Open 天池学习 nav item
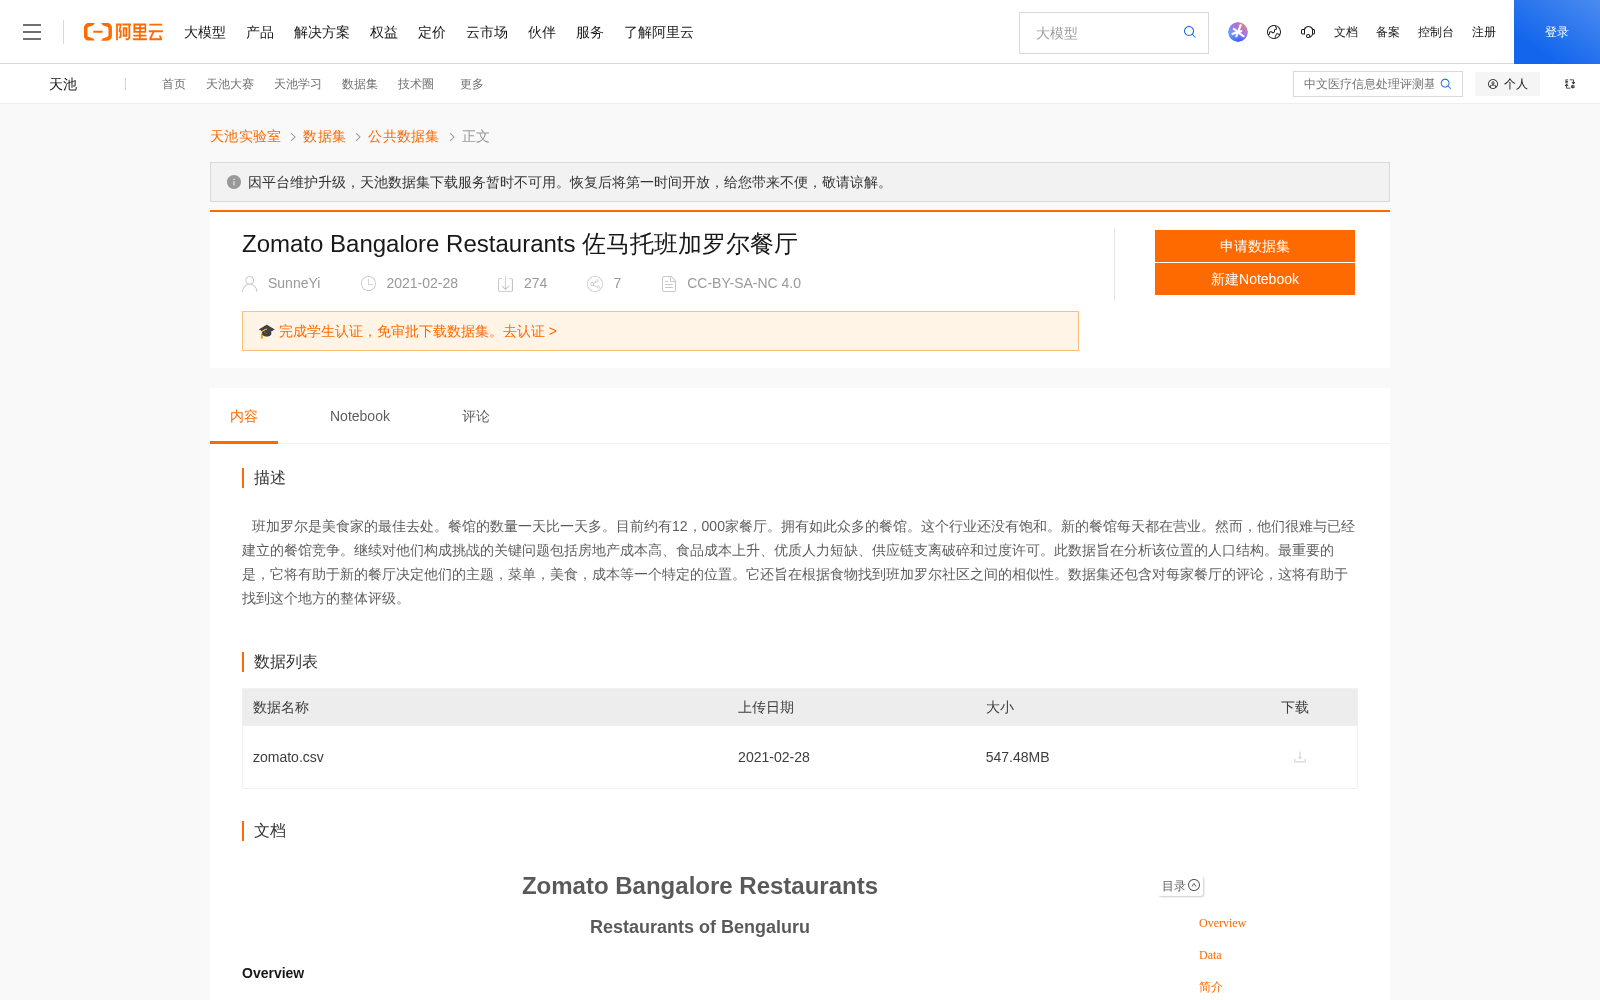The height and width of the screenshot is (1000, 1600). pos(298,84)
